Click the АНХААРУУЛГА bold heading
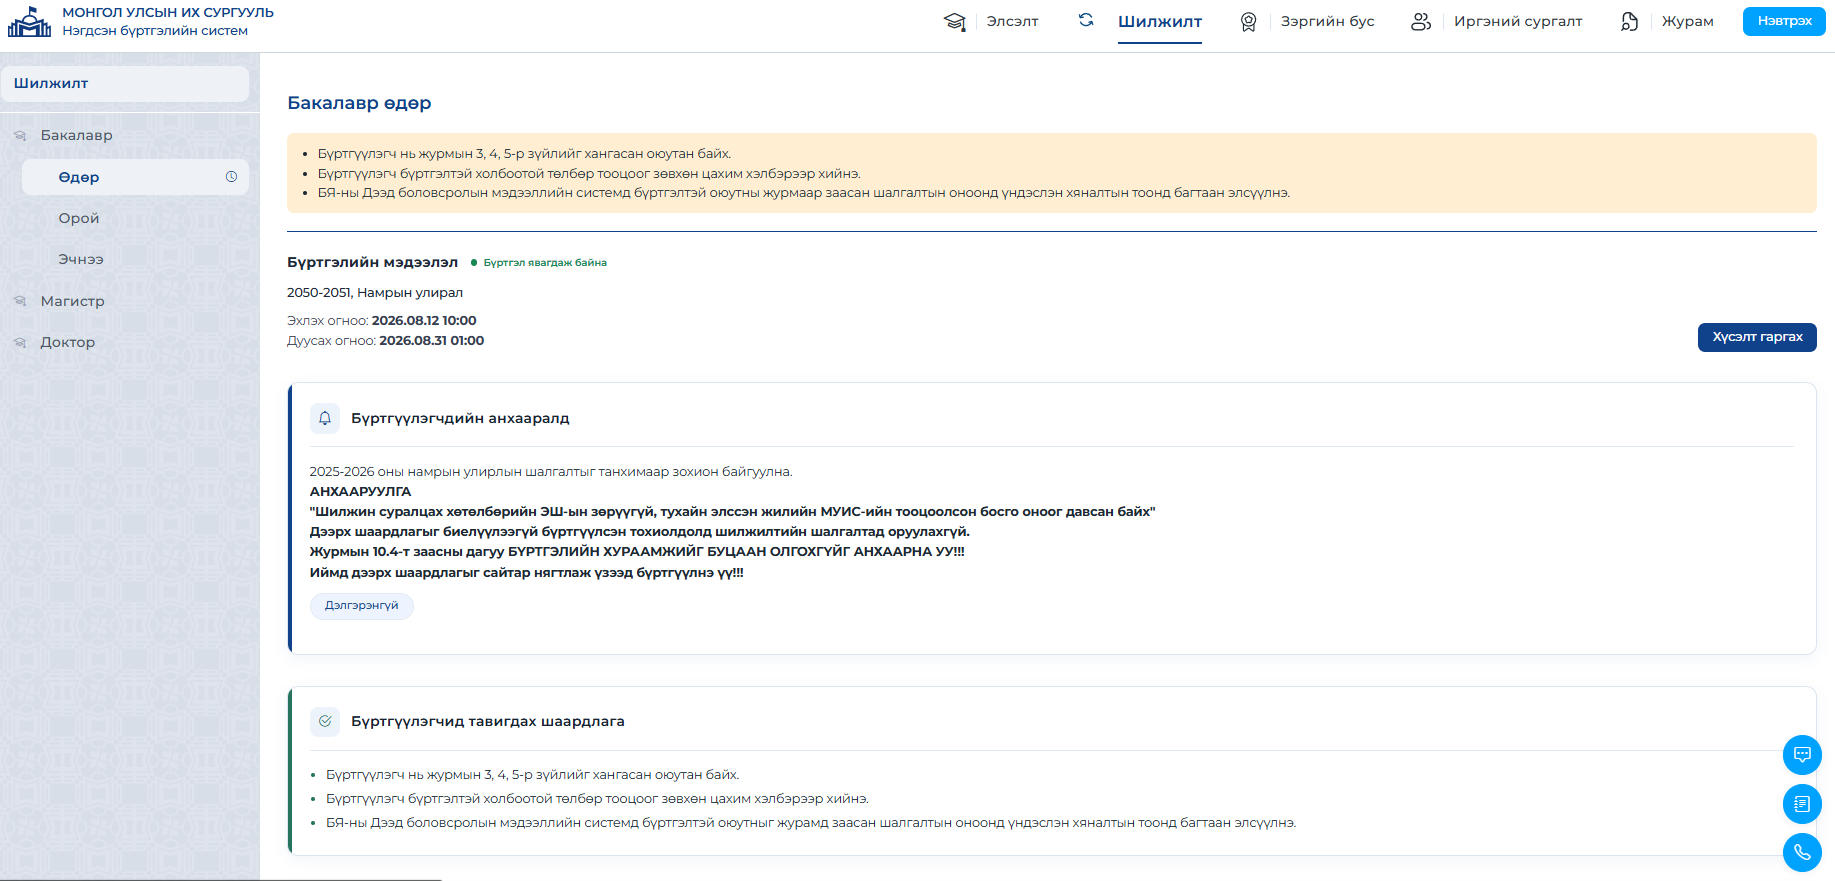Viewport: 1835px width, 881px height. pyautogui.click(x=360, y=492)
